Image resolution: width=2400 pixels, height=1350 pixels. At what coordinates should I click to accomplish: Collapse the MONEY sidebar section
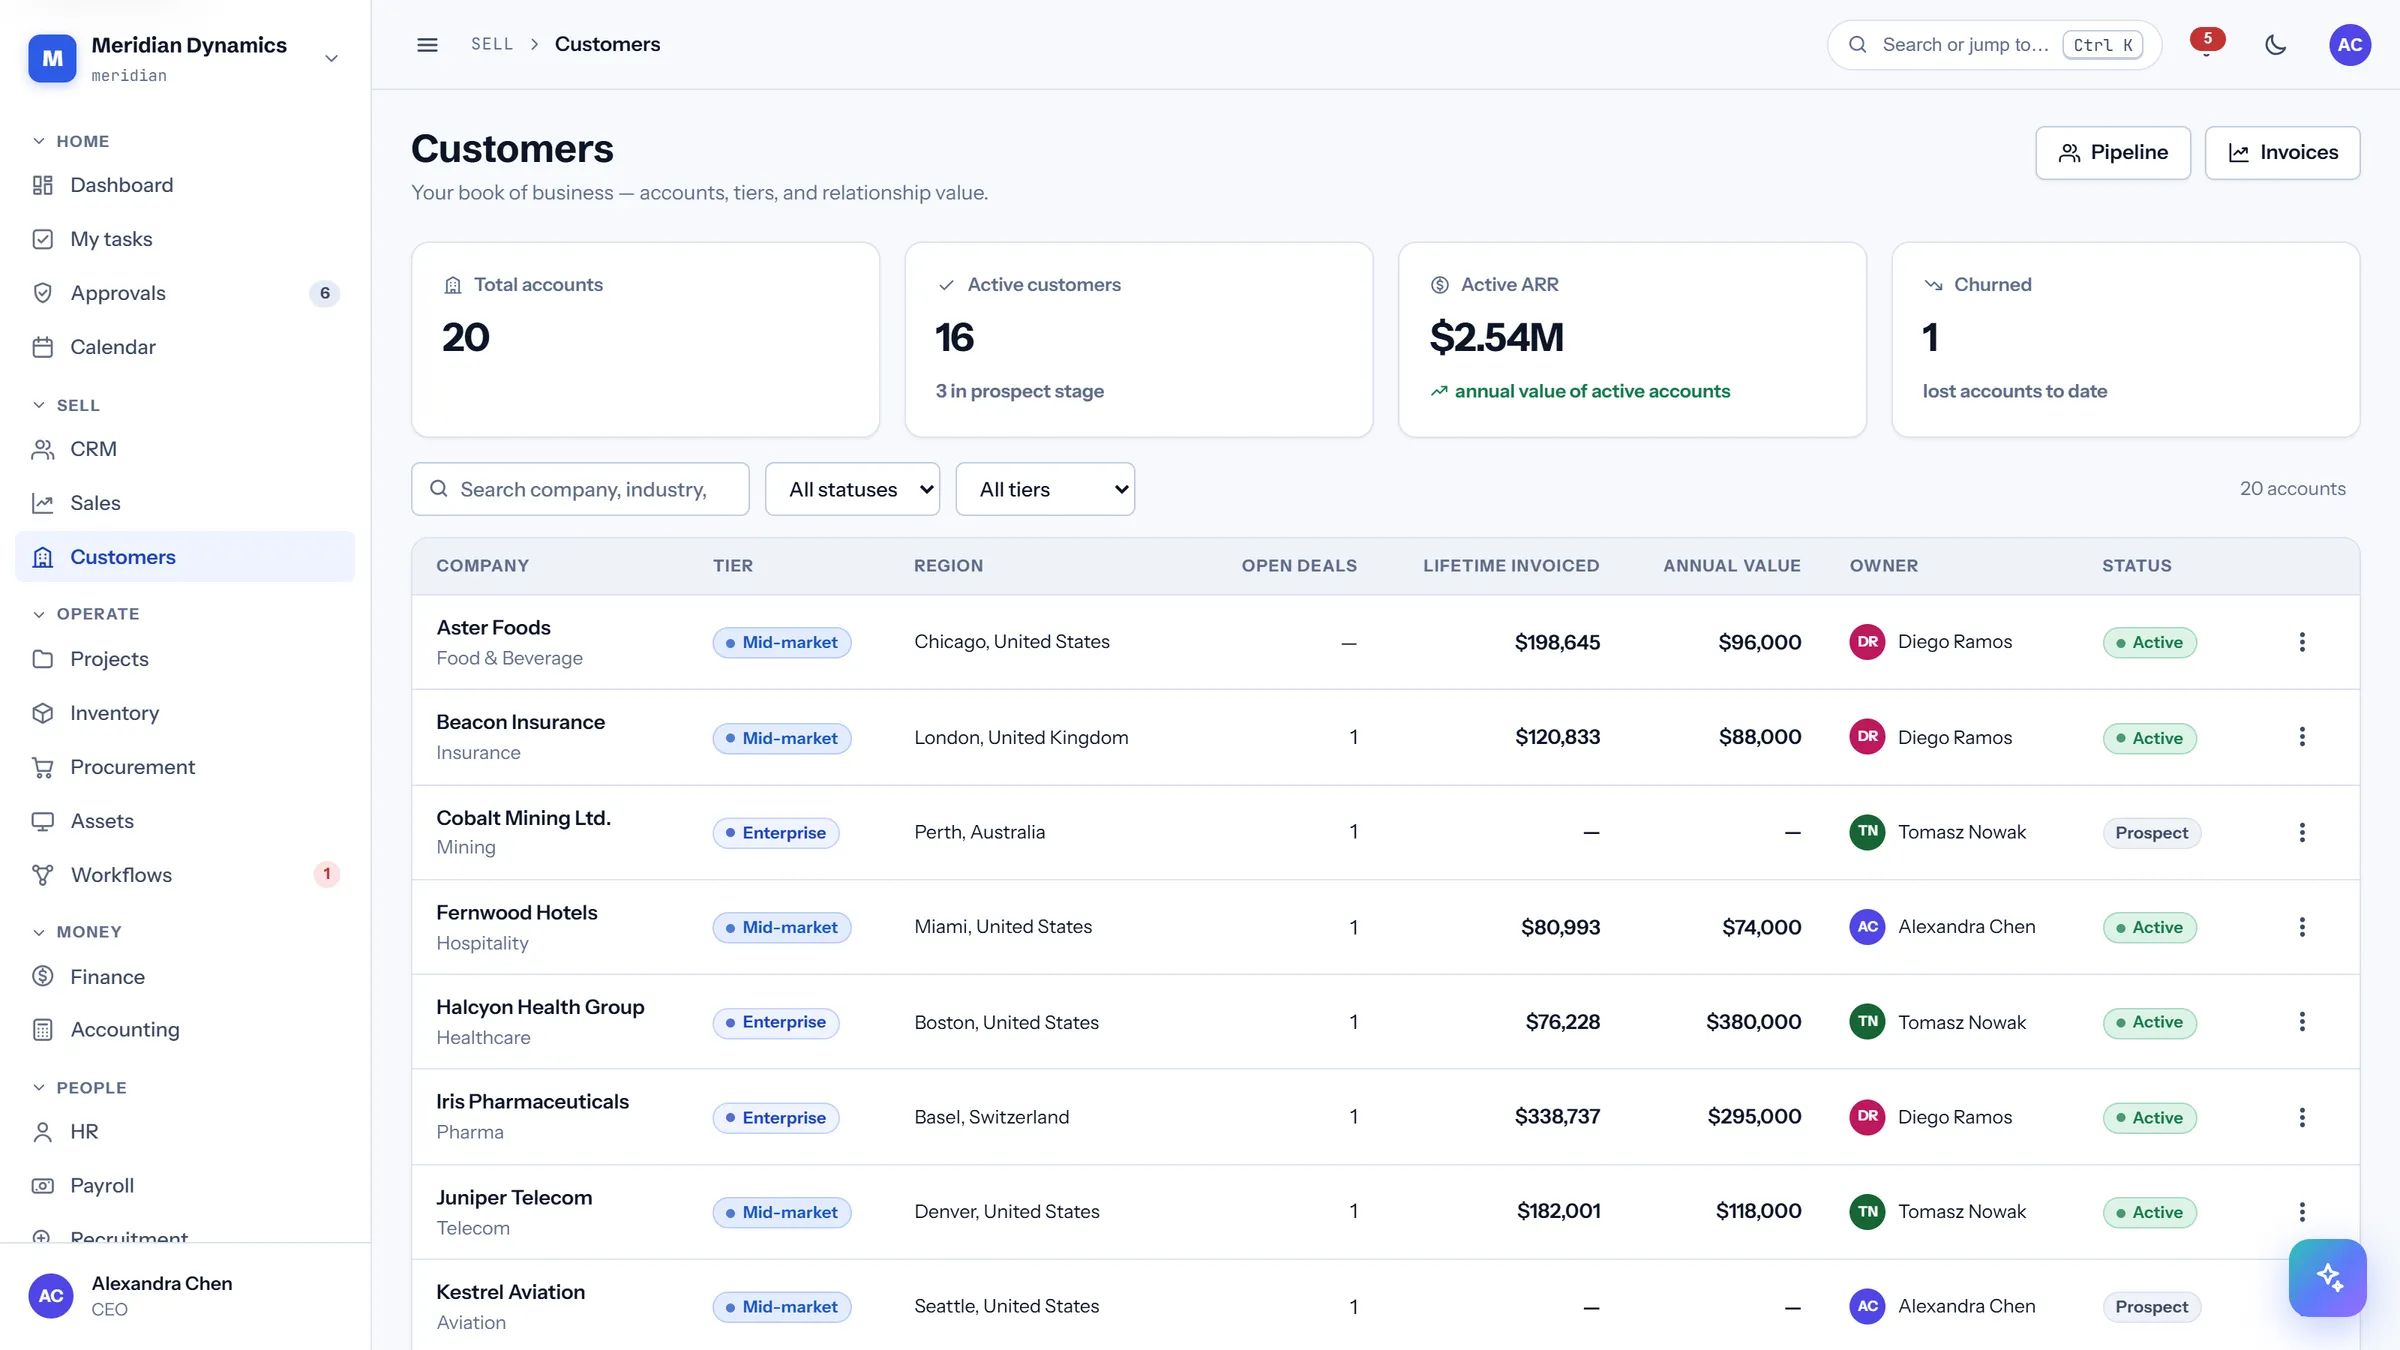77,932
